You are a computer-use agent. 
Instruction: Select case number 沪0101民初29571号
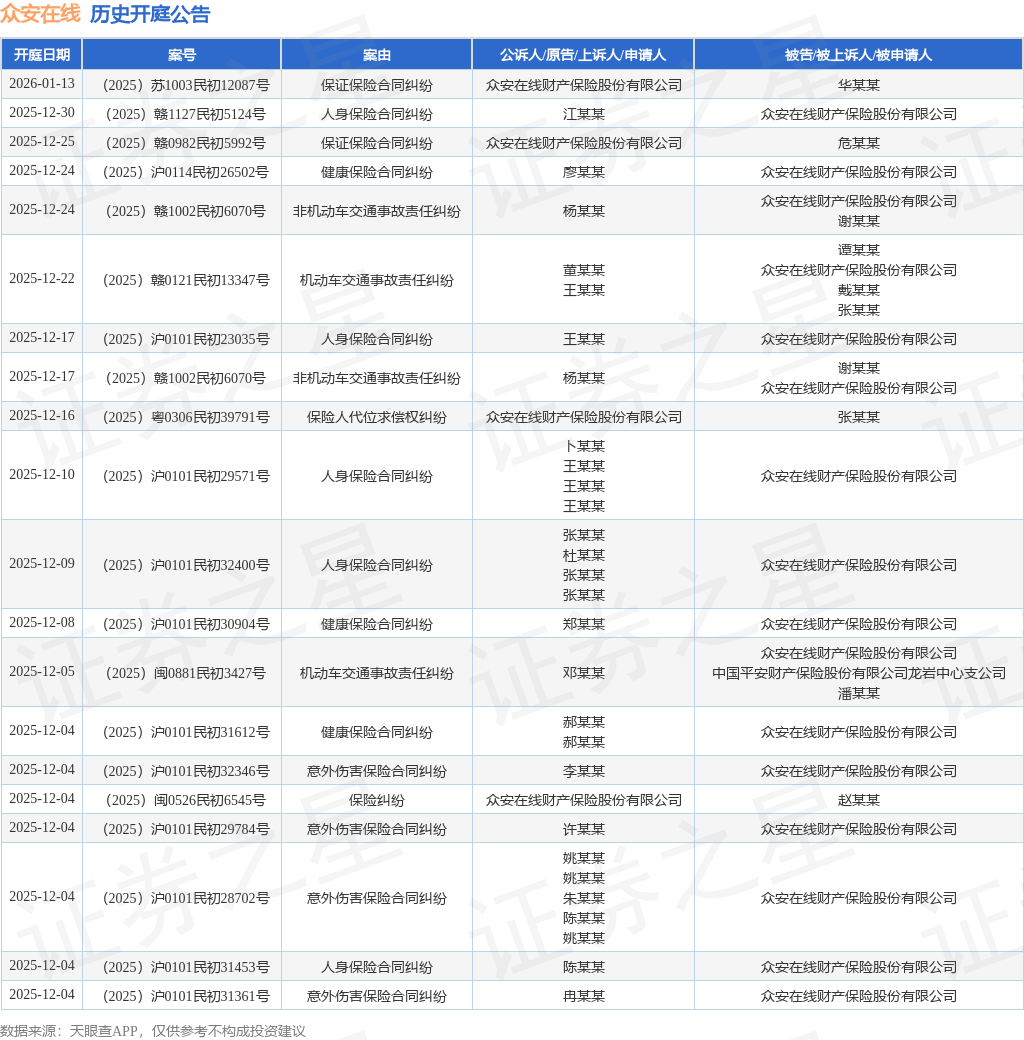(186, 476)
